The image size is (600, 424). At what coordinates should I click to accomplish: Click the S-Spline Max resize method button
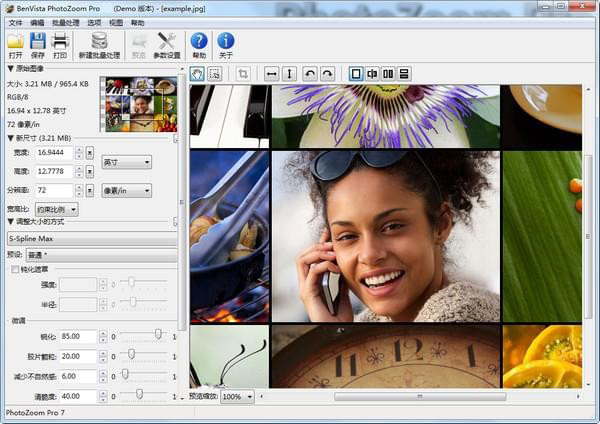[90, 239]
